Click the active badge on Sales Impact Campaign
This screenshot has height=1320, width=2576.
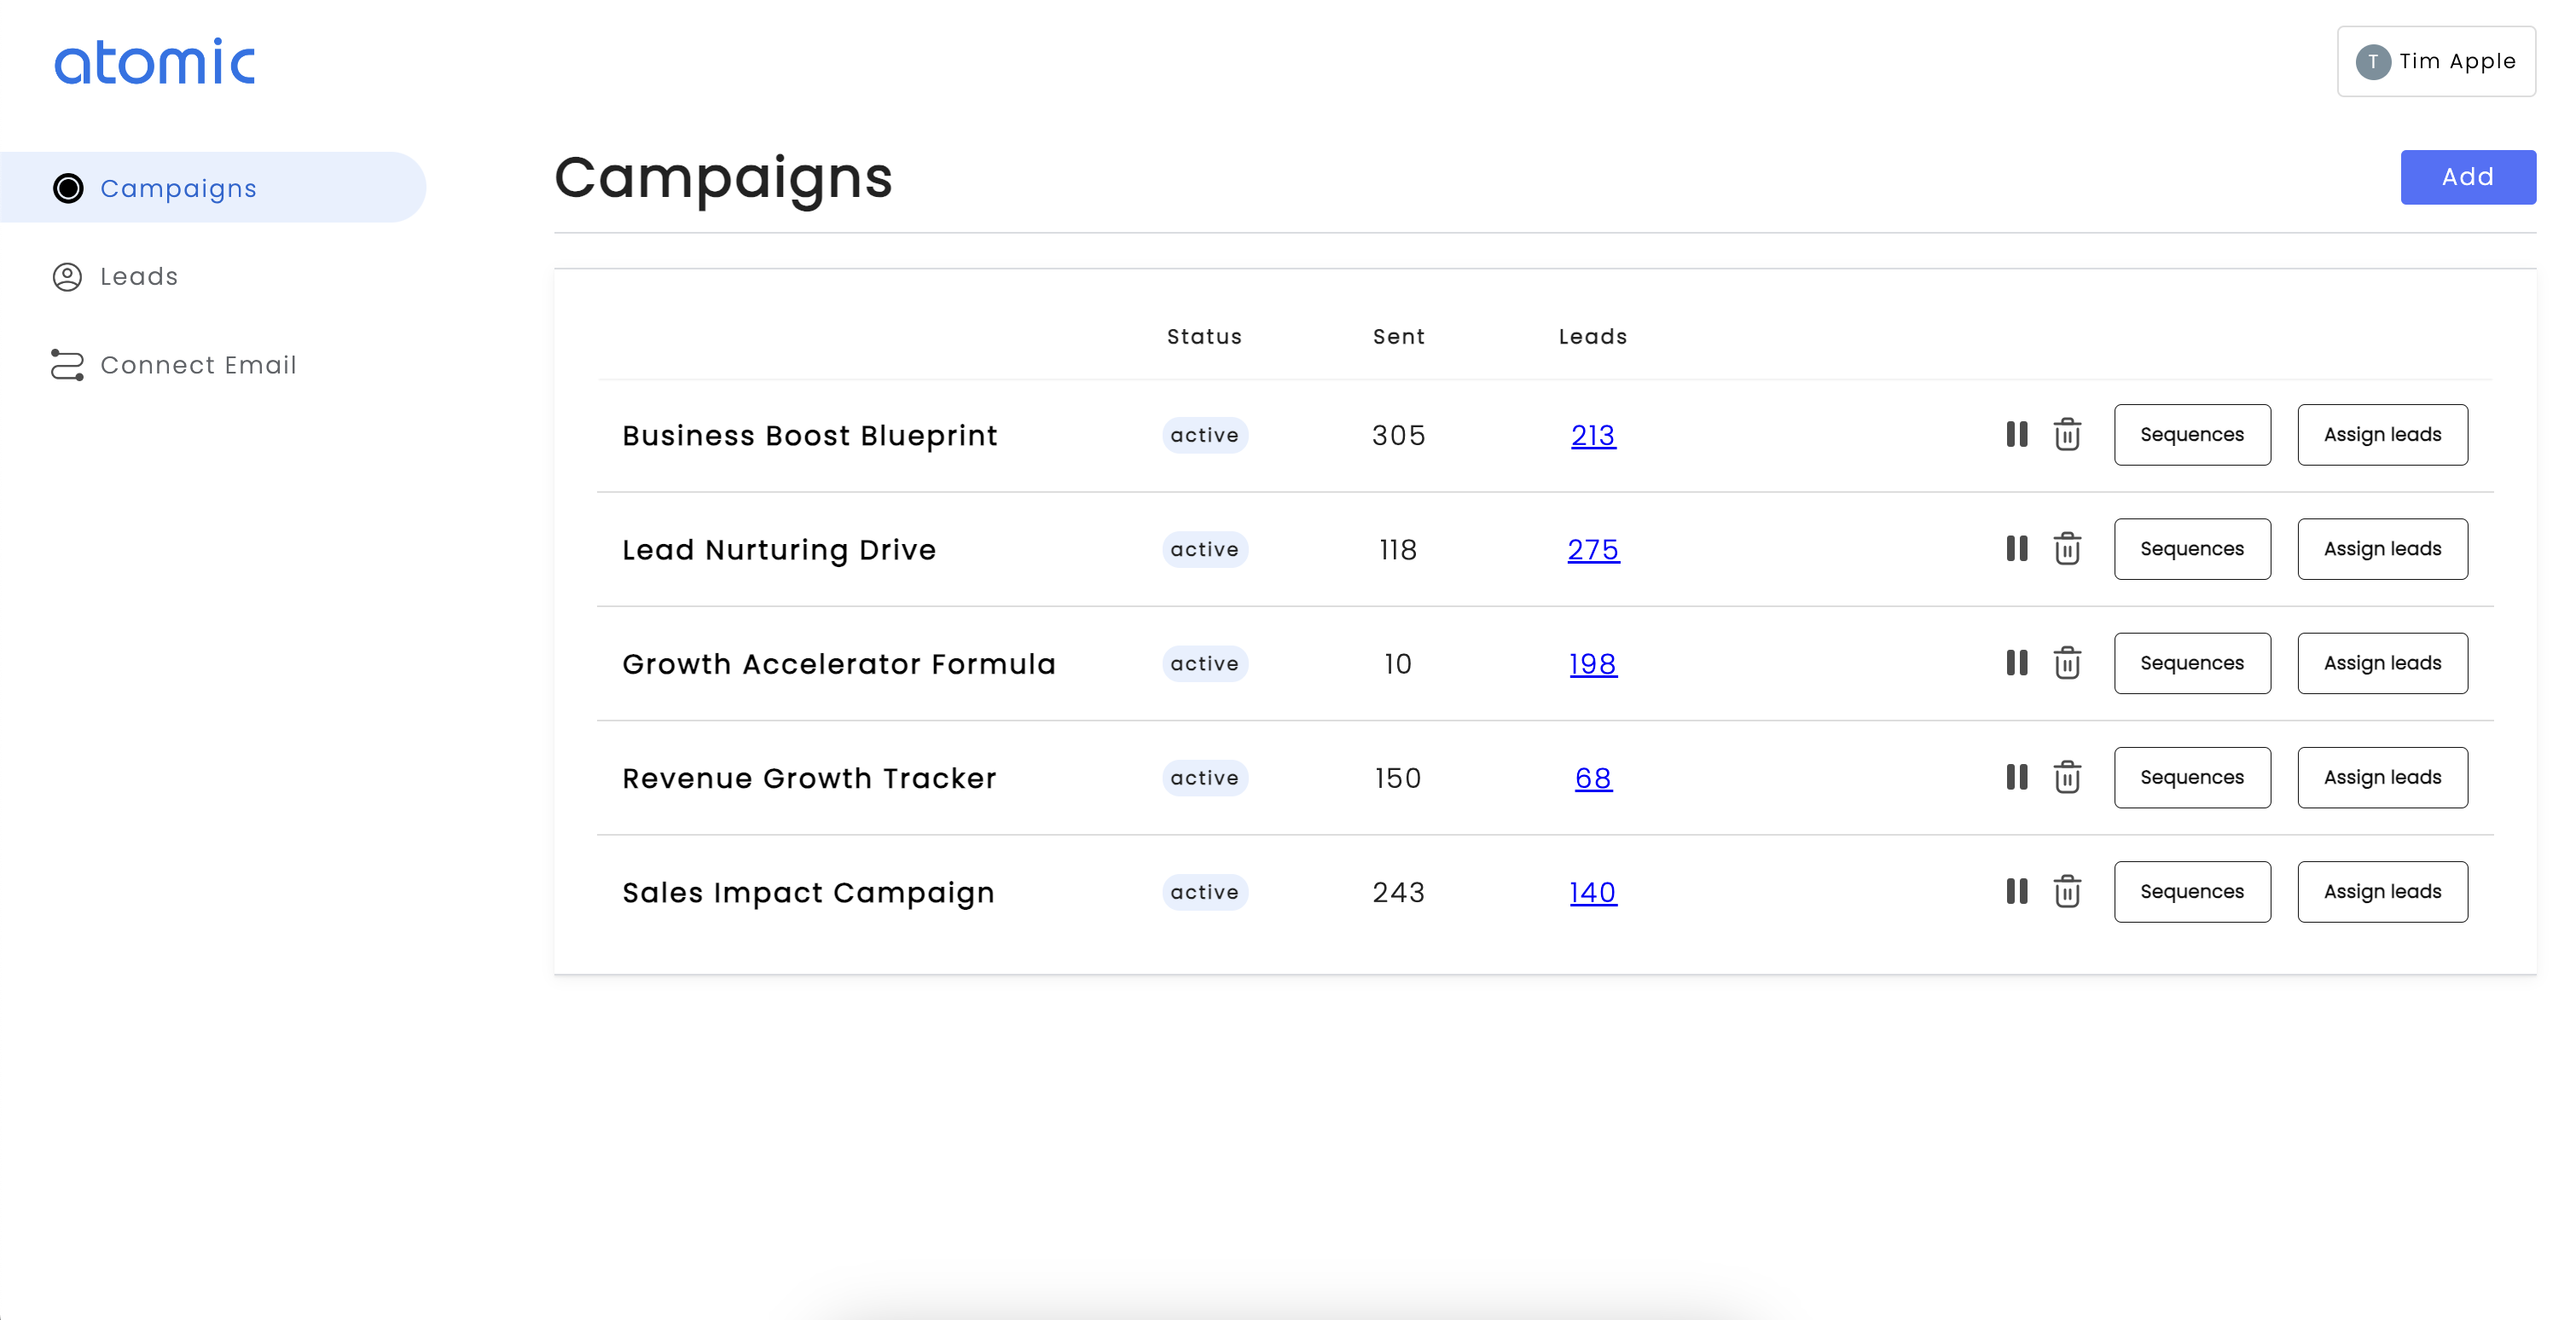[x=1205, y=892]
